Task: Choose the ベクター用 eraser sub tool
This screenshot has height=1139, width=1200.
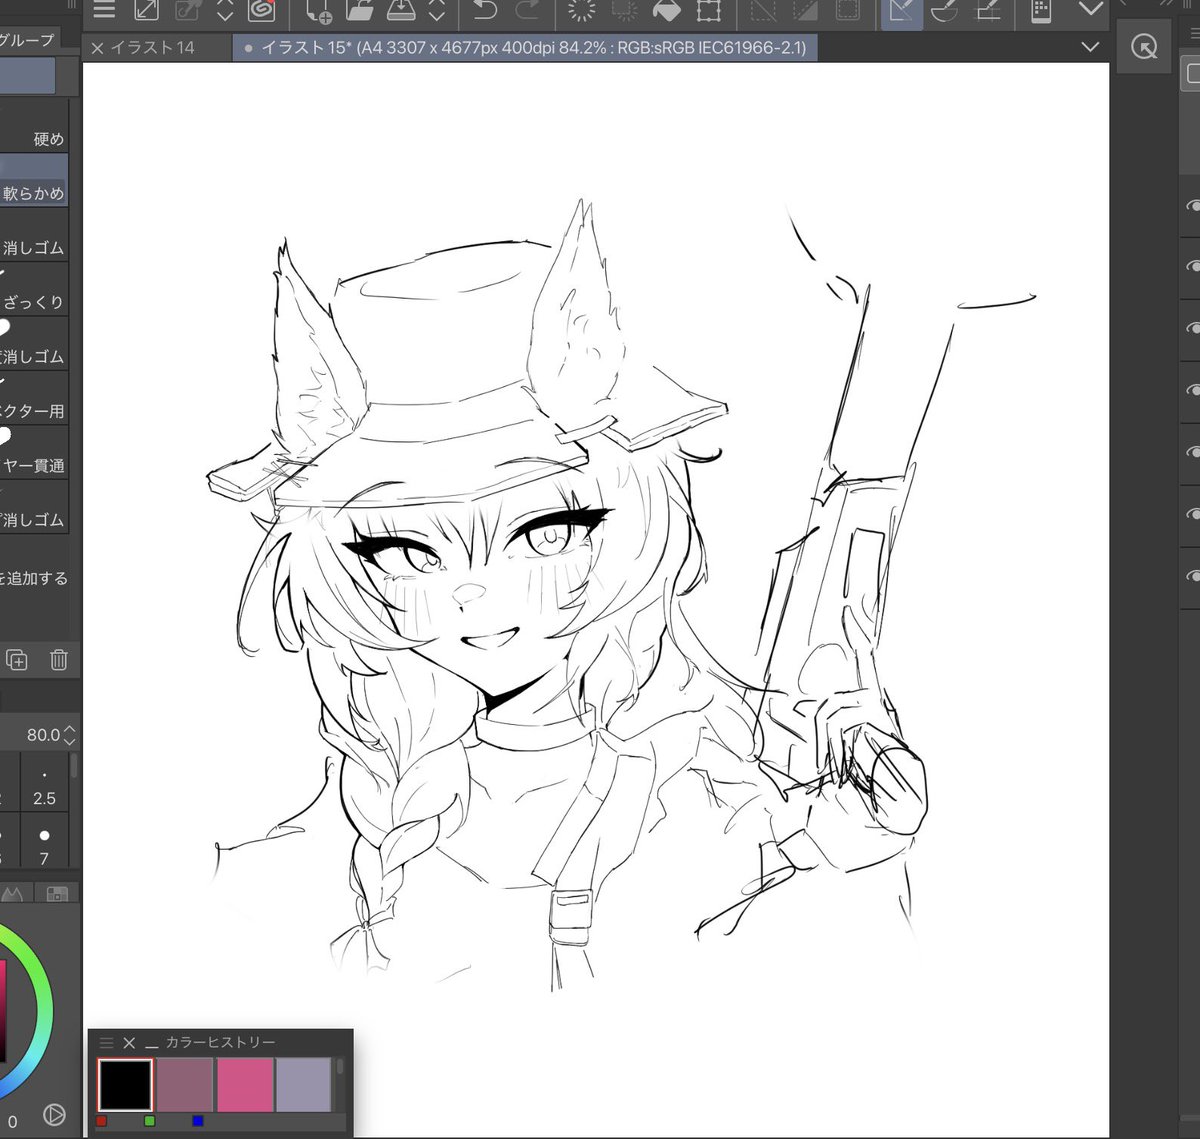Action: coord(34,397)
